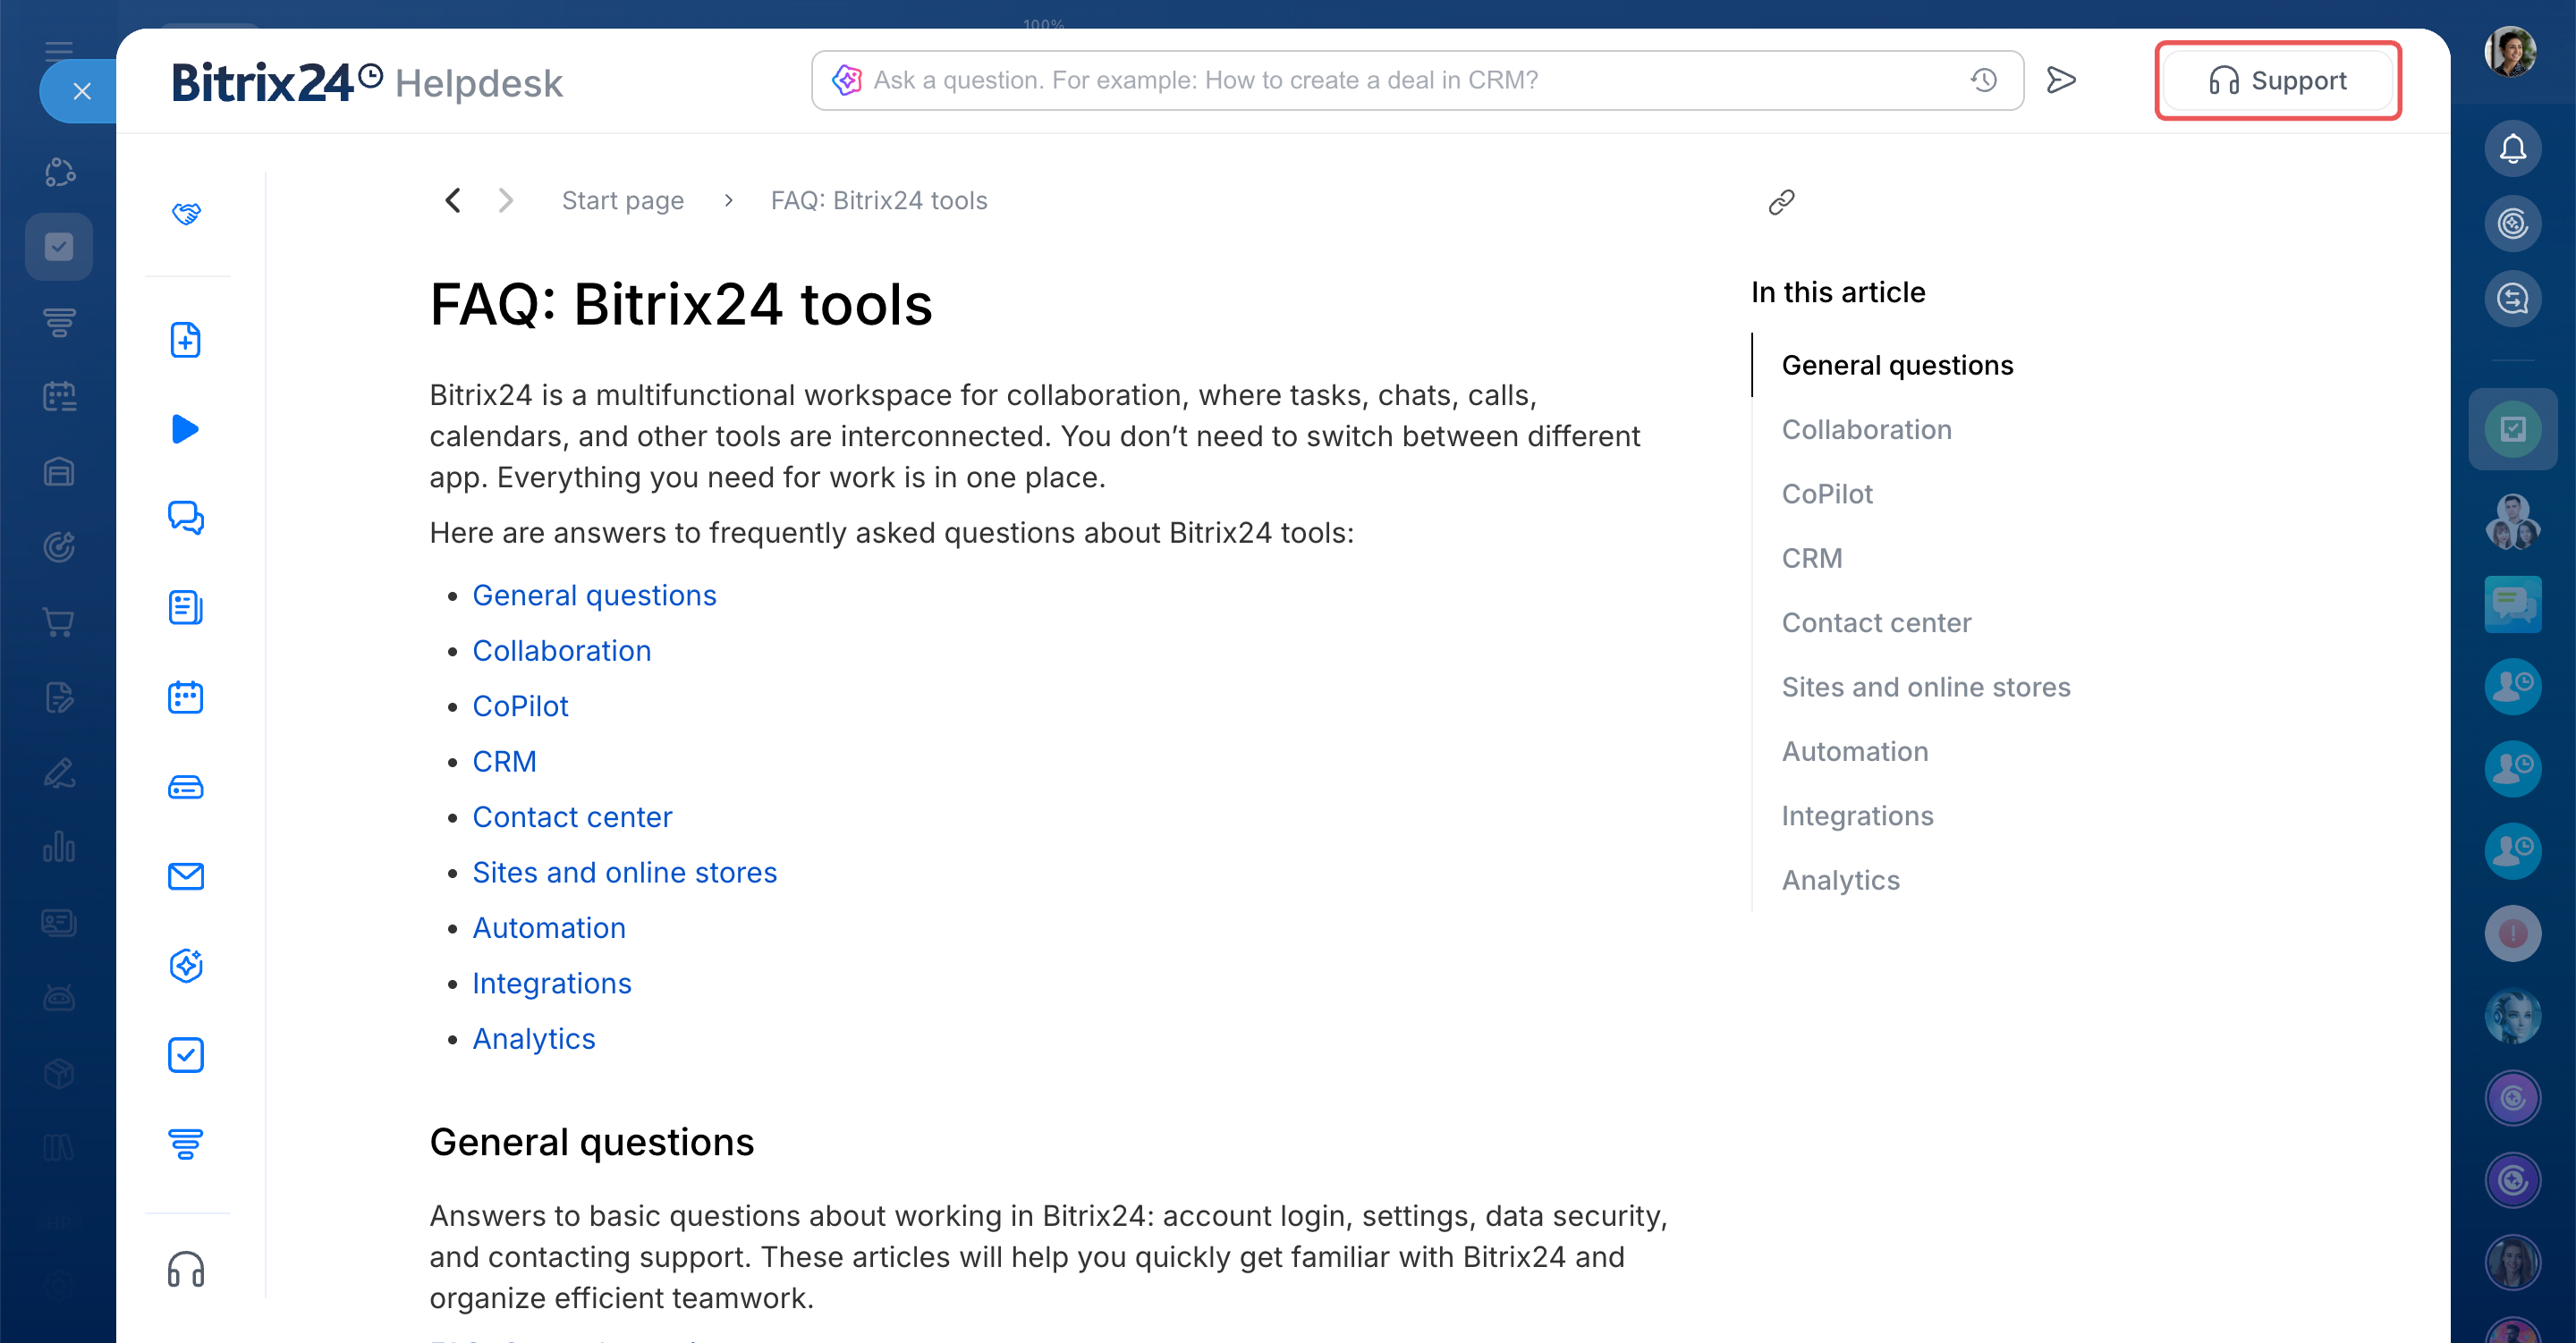Open the calendar icon in helpdesk sidebar
This screenshot has width=2576, height=1343.
tap(186, 697)
